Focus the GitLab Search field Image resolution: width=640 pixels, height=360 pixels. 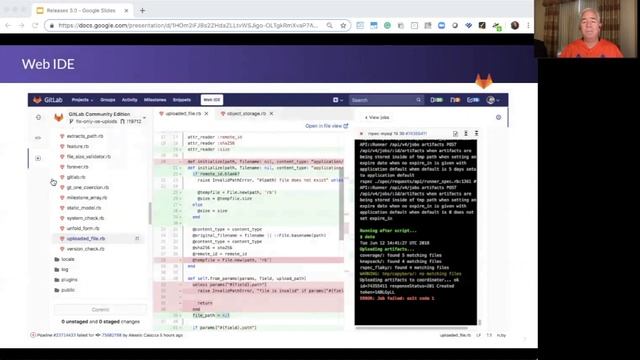click(386, 100)
